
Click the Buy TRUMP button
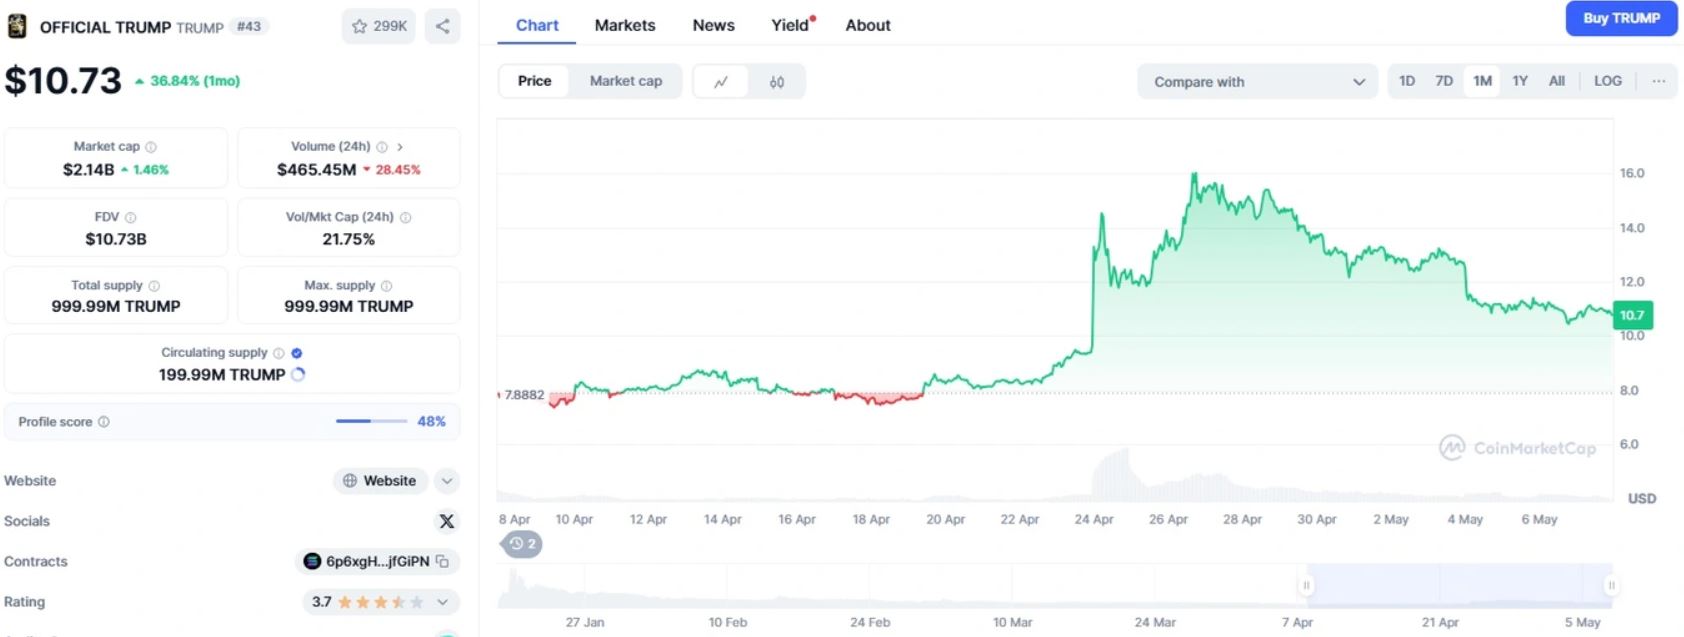coord(1621,18)
